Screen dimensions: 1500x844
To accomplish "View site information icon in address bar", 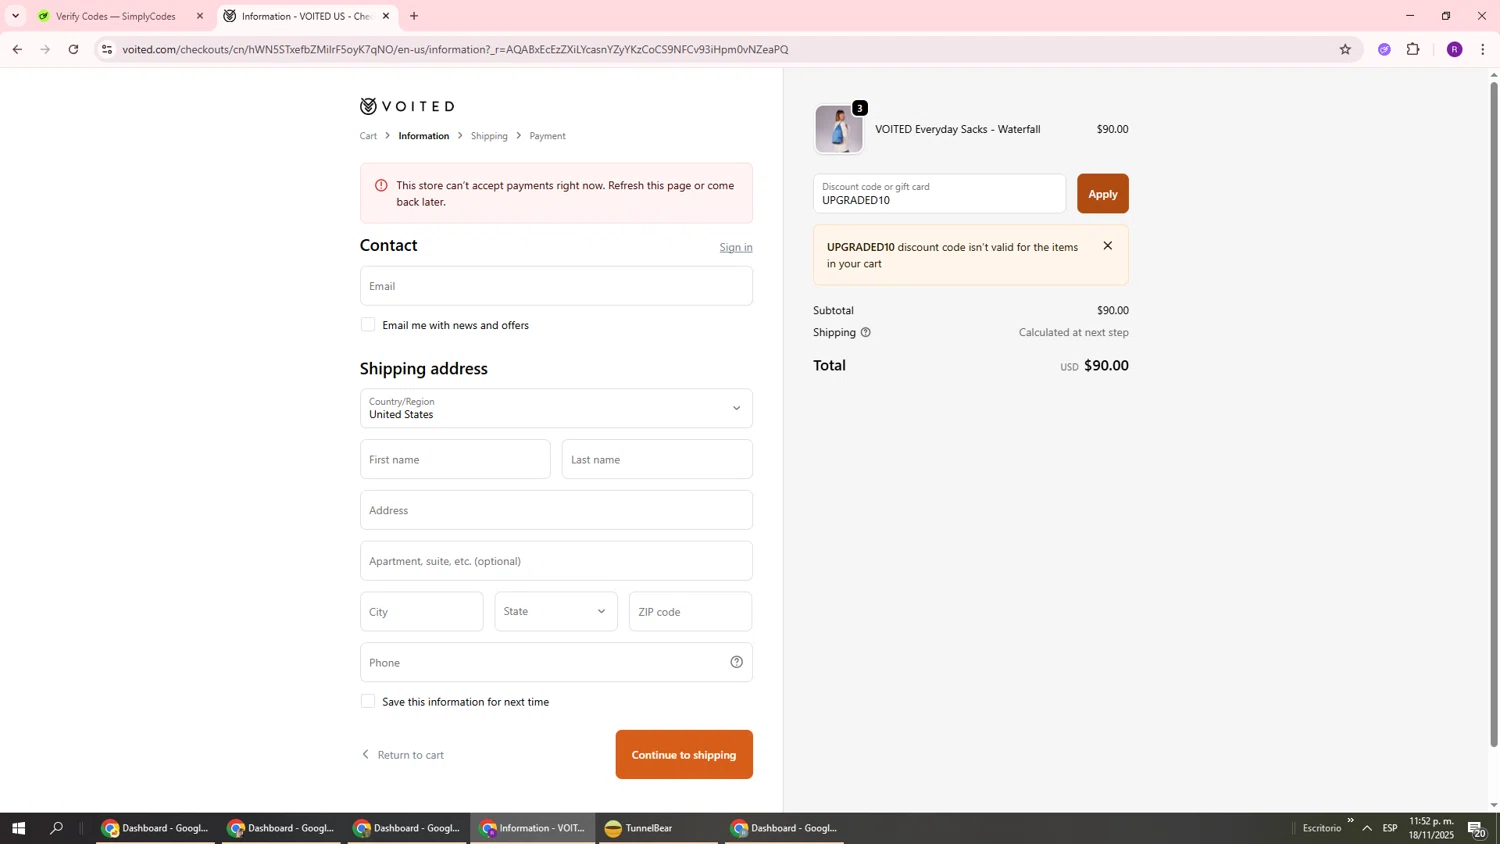I will [x=107, y=49].
